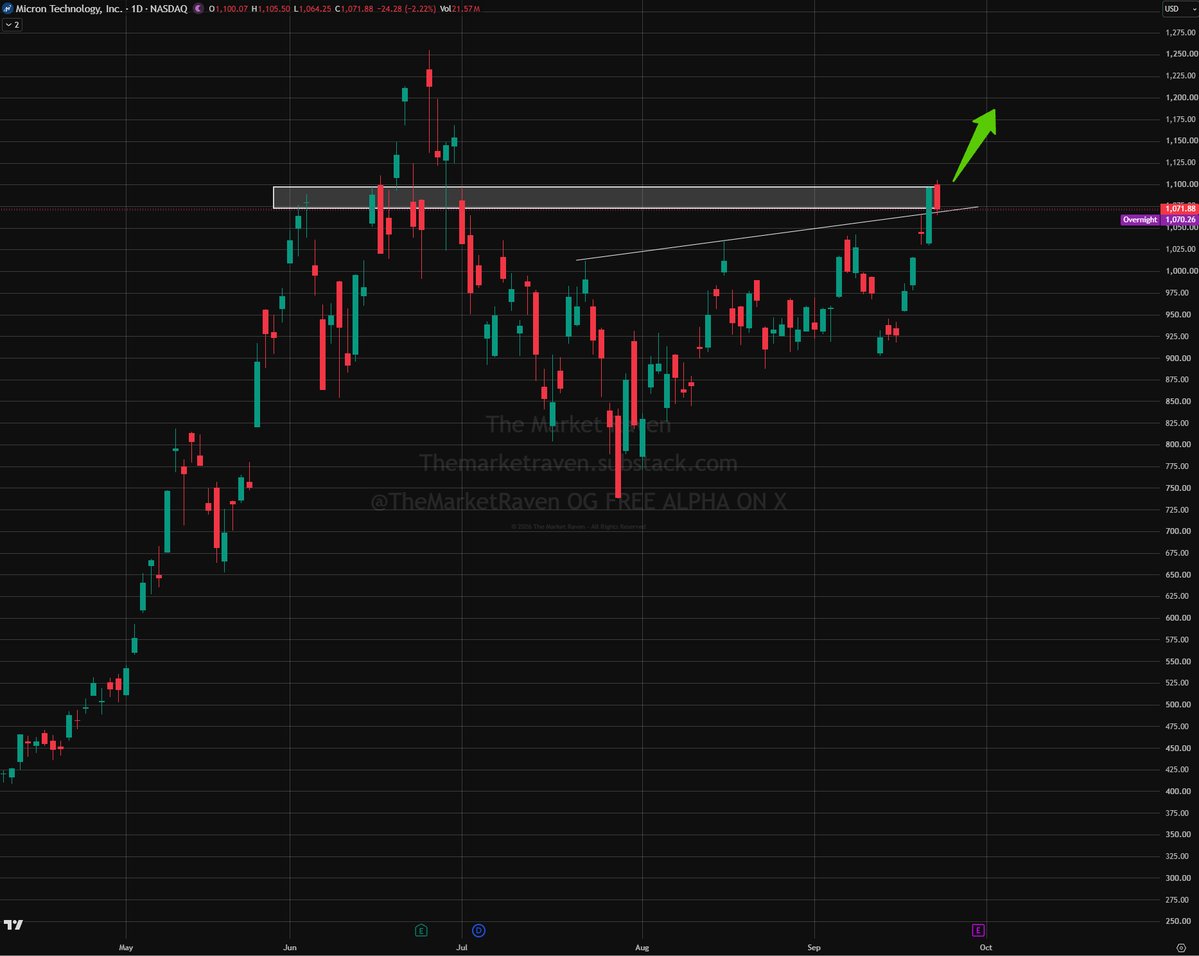Click the 1,000.00 price scale label
The image size is (1199, 956).
point(1181,271)
